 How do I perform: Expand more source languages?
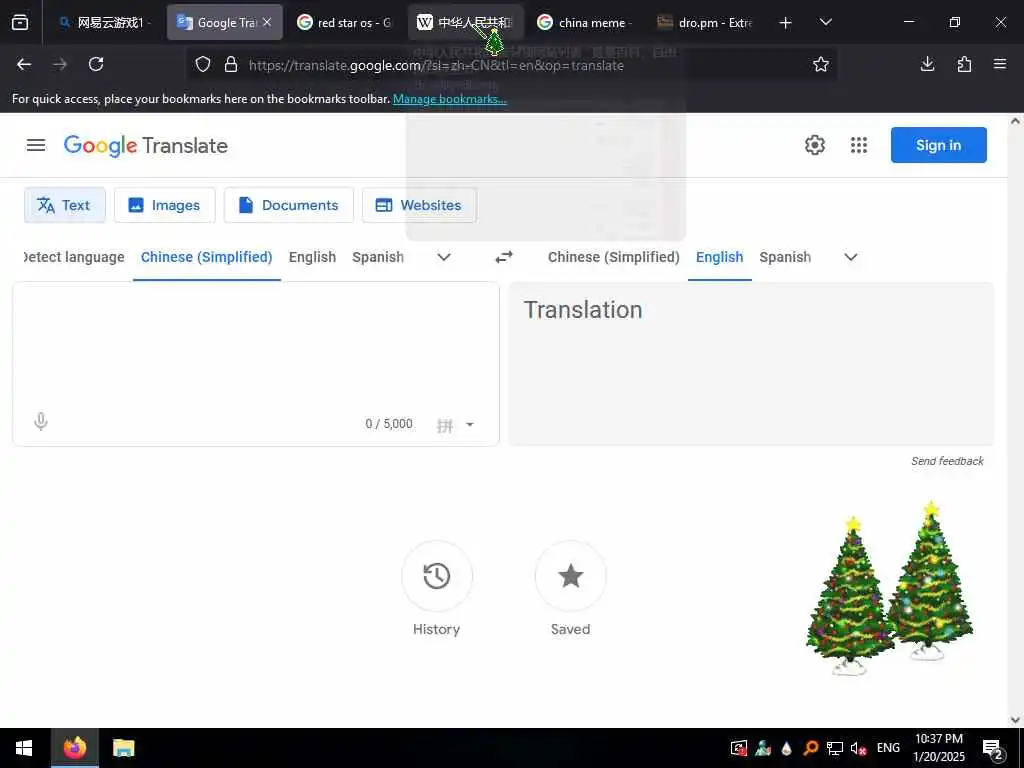click(x=443, y=257)
